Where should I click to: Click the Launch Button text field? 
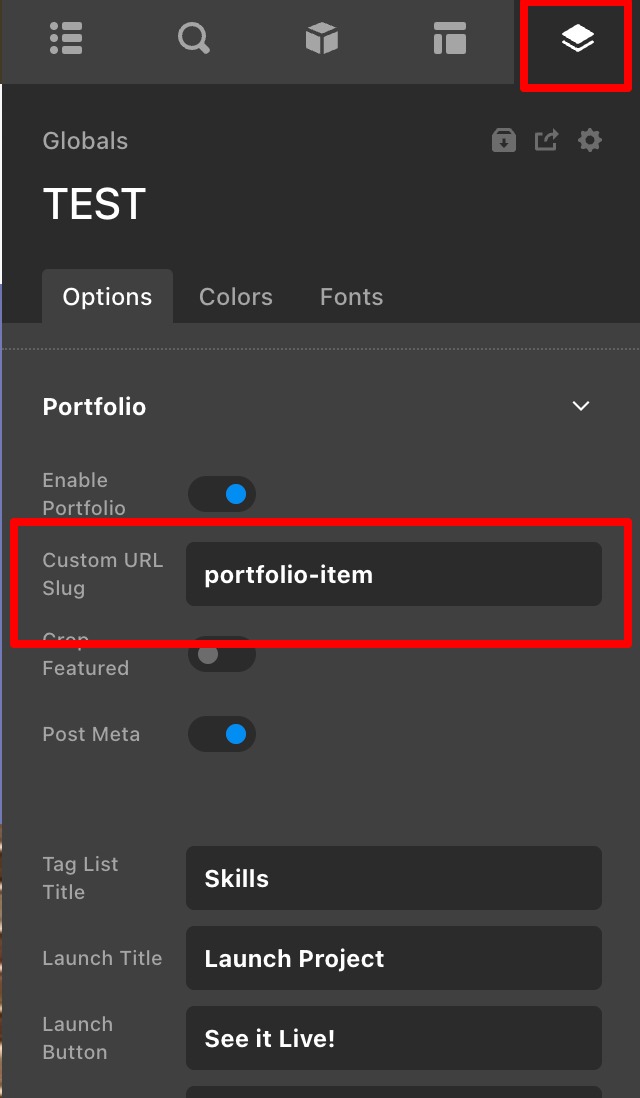point(394,1038)
